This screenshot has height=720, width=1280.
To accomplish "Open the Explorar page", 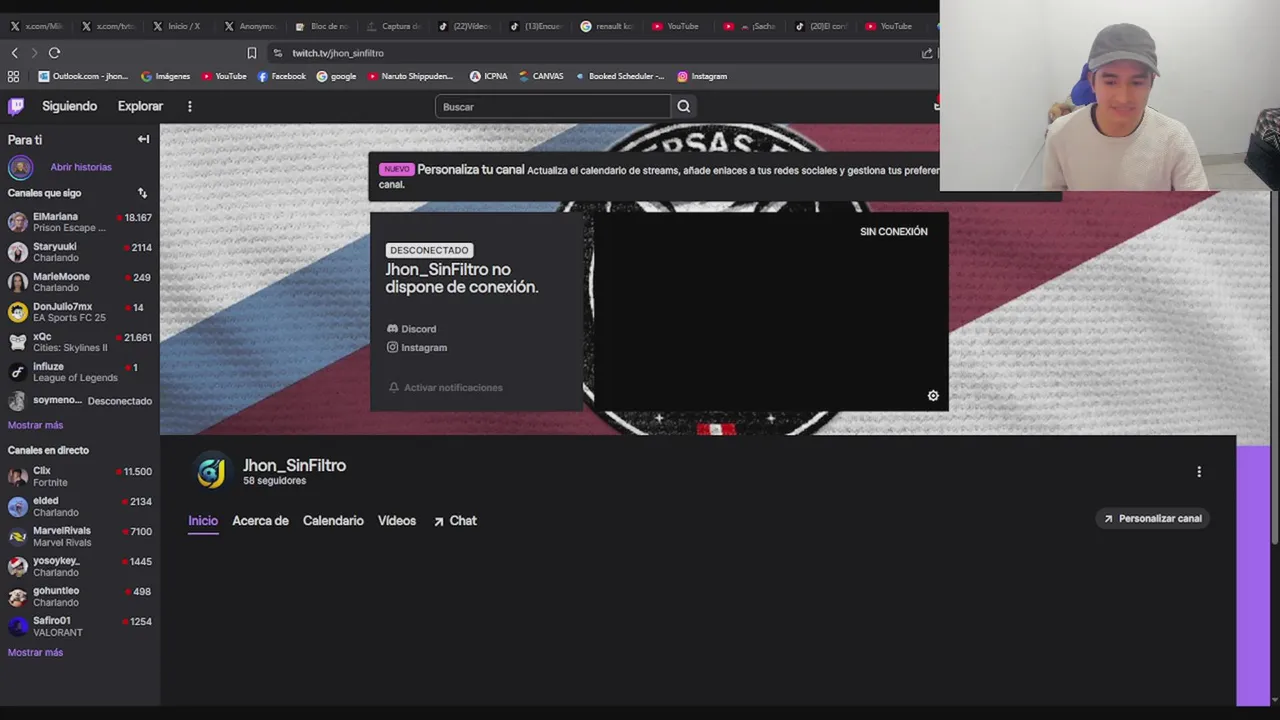I will tap(140, 106).
